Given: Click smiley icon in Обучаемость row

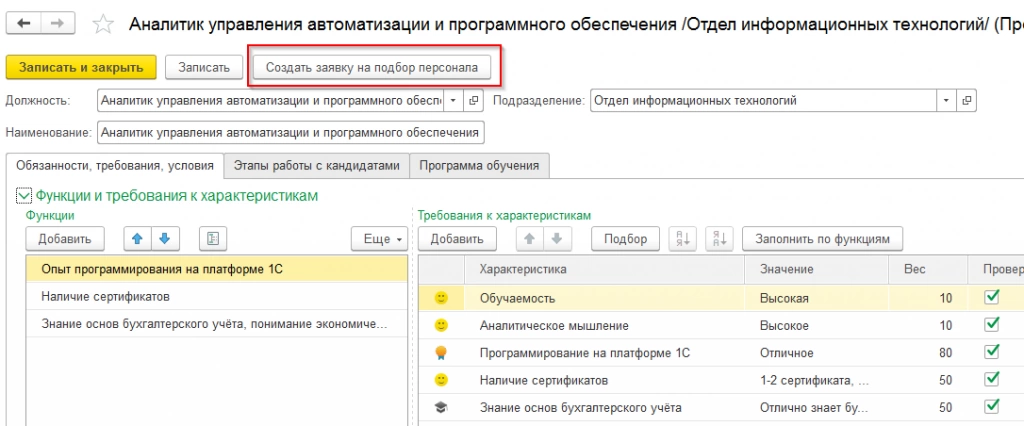Looking at the screenshot, I should tap(441, 298).
